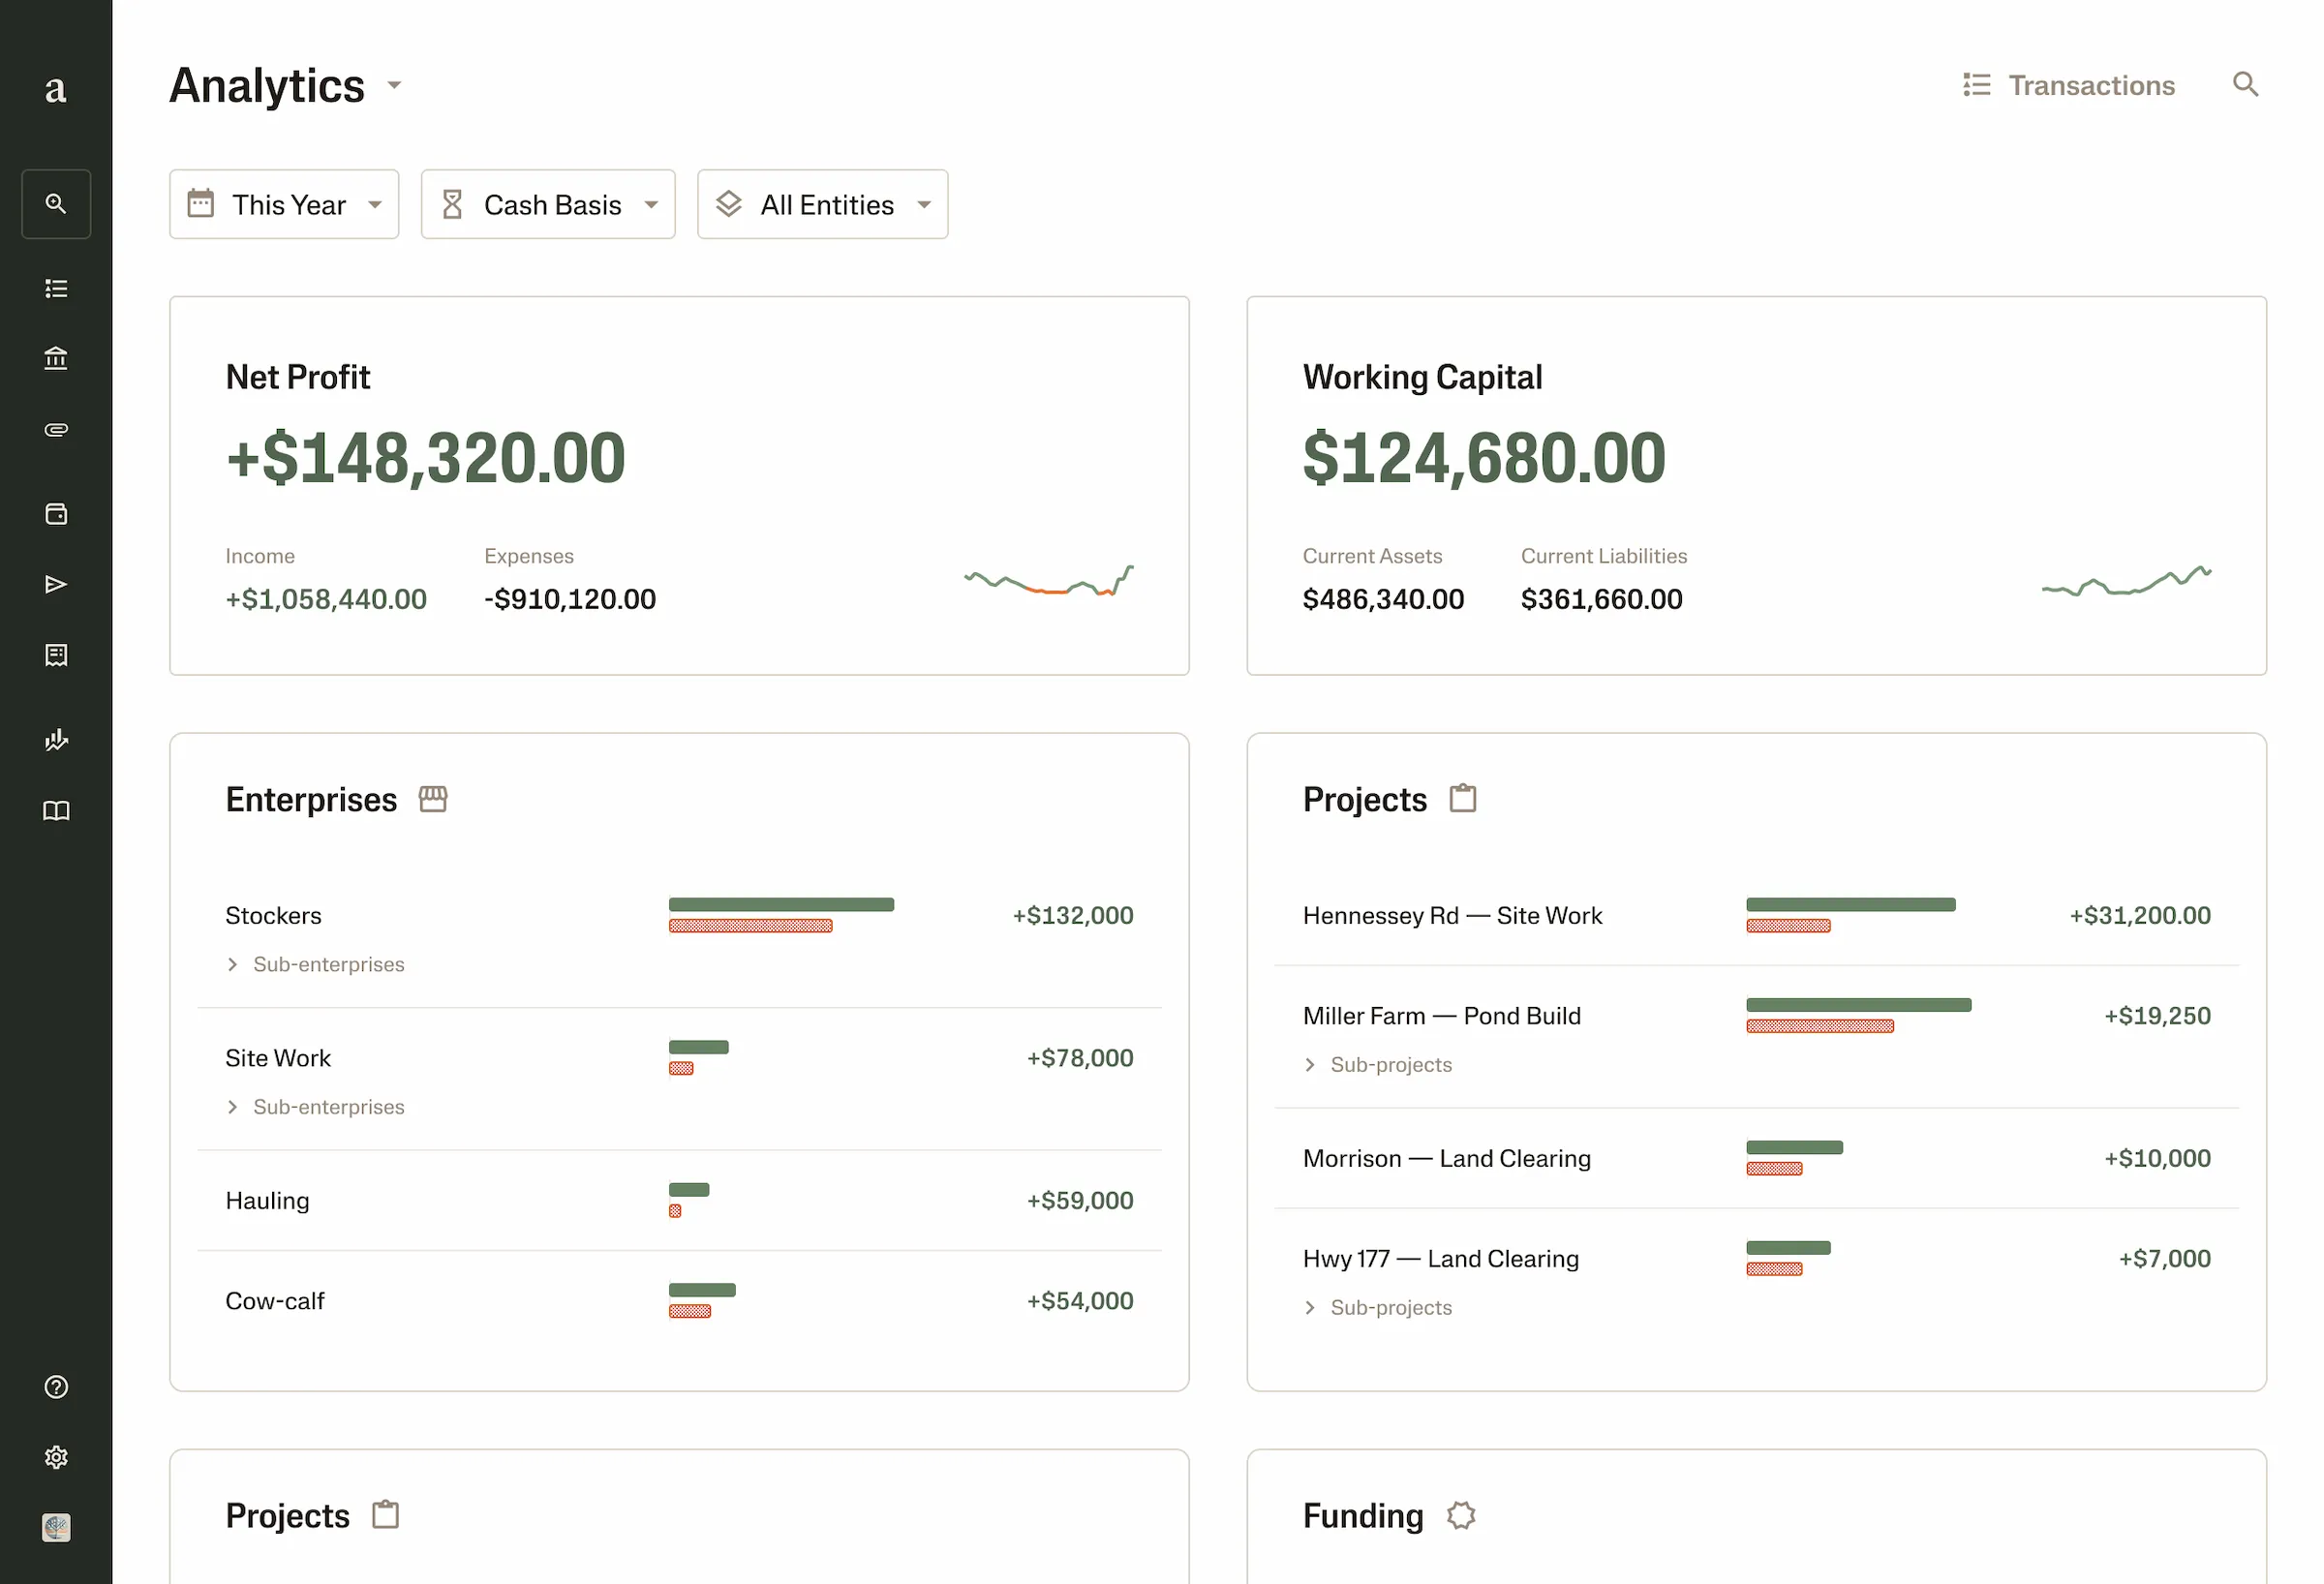Screen dimensions: 2324x1584
Task: Expand Sub-enterprises under Stockers
Action: (x=315, y=964)
